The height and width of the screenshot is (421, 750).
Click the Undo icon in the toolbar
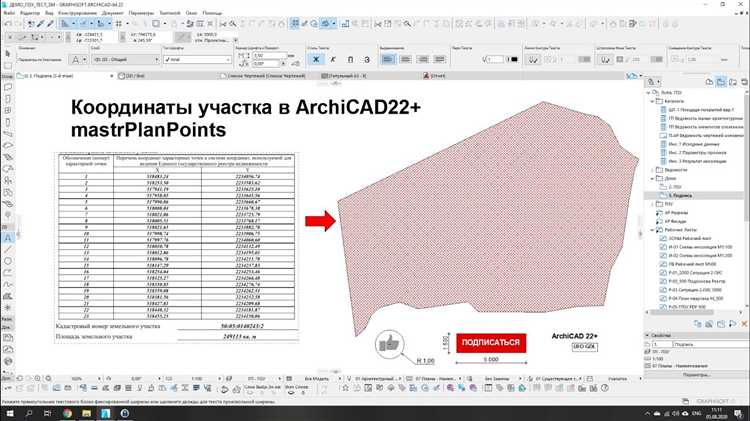click(7, 26)
